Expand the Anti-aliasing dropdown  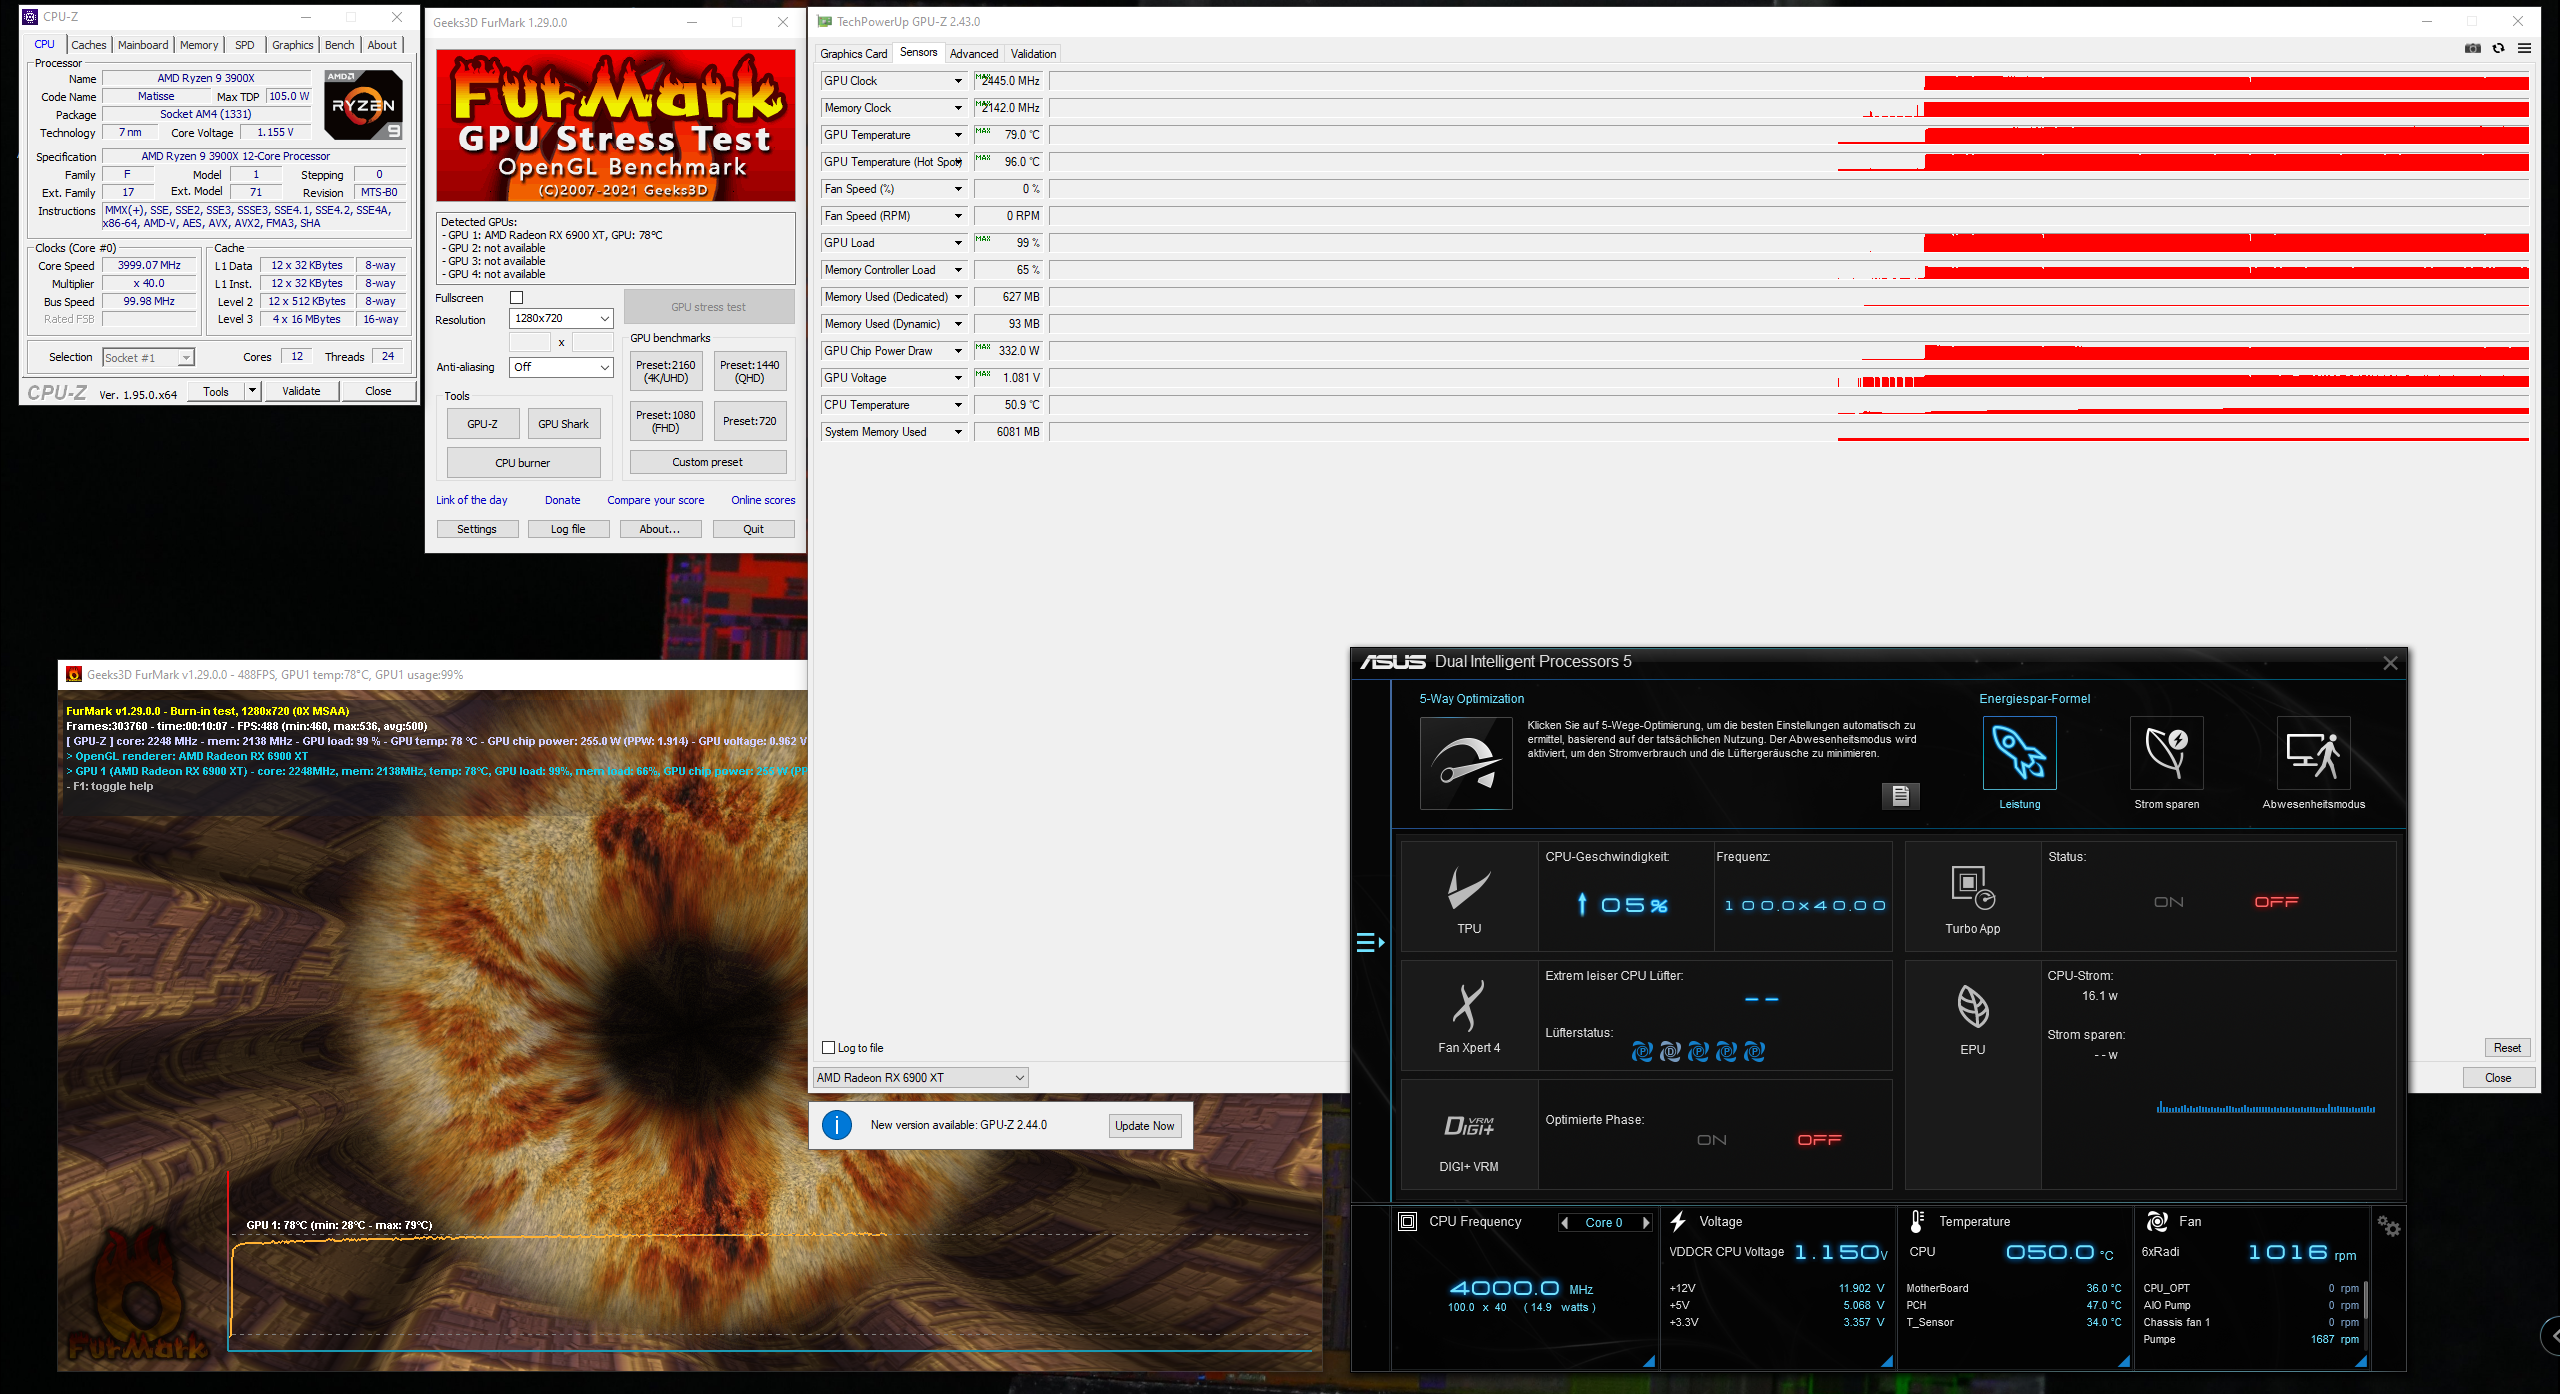pos(561,367)
